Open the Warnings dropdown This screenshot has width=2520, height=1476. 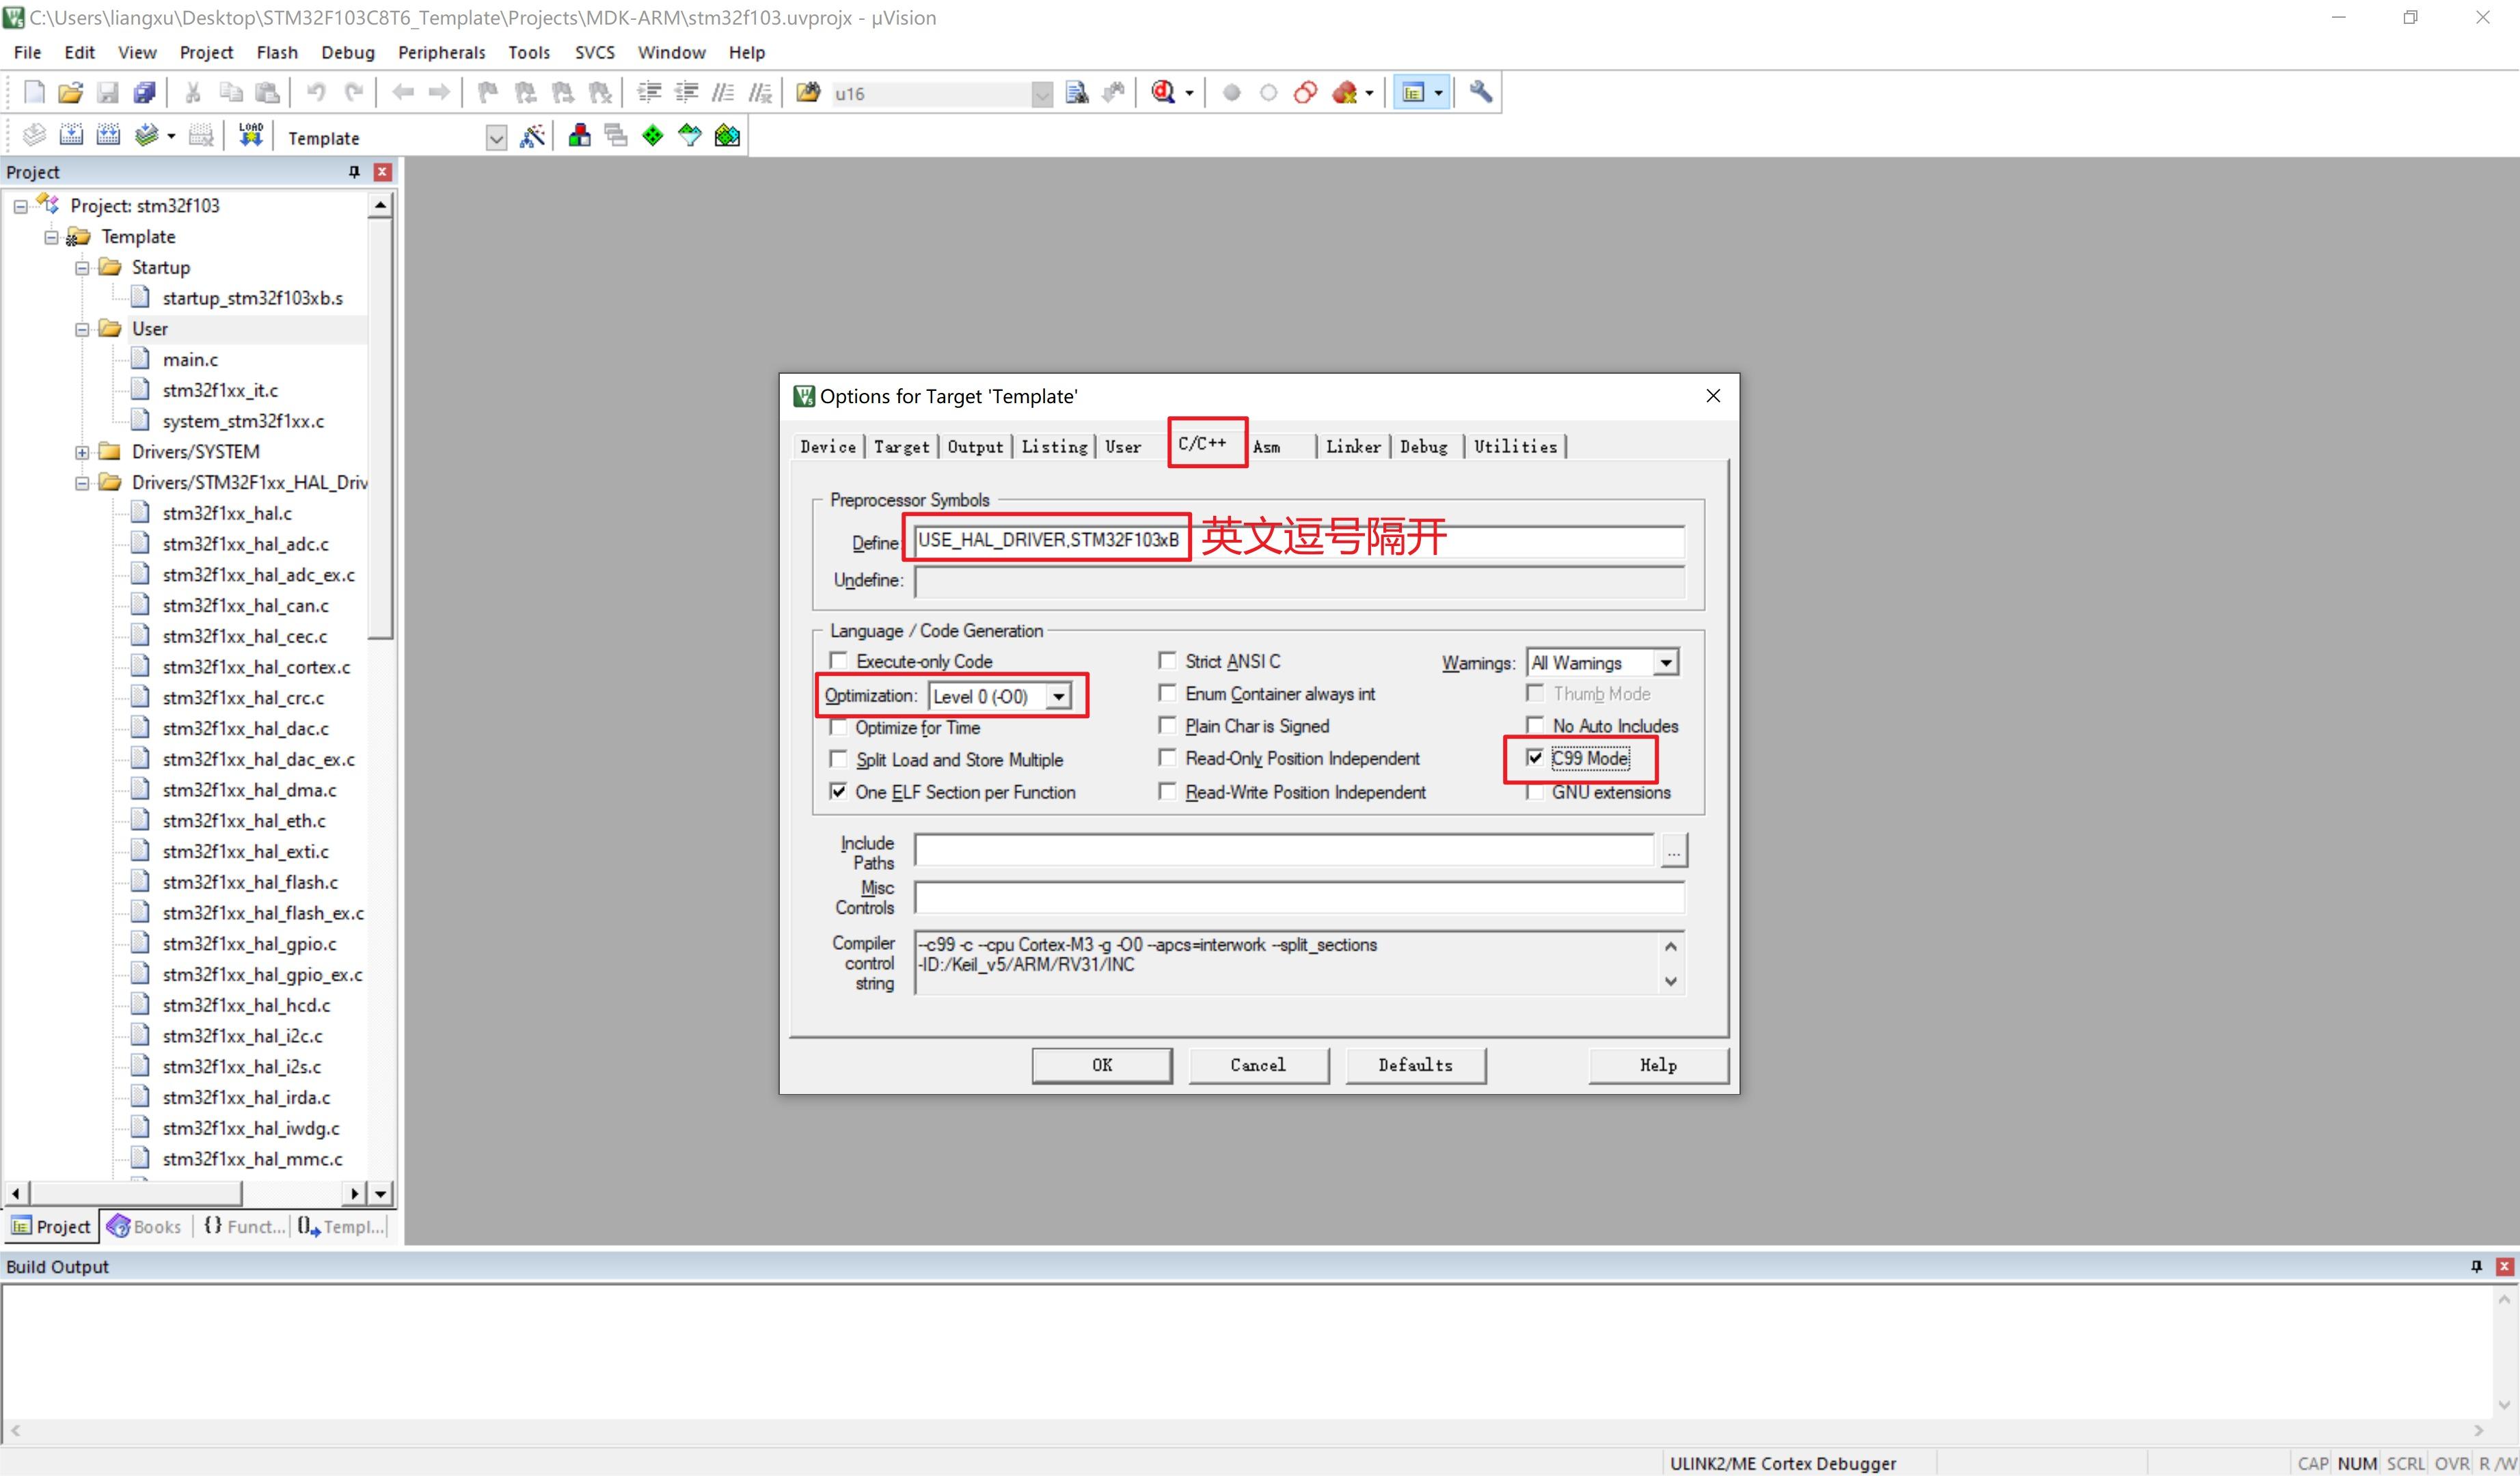tap(1665, 663)
